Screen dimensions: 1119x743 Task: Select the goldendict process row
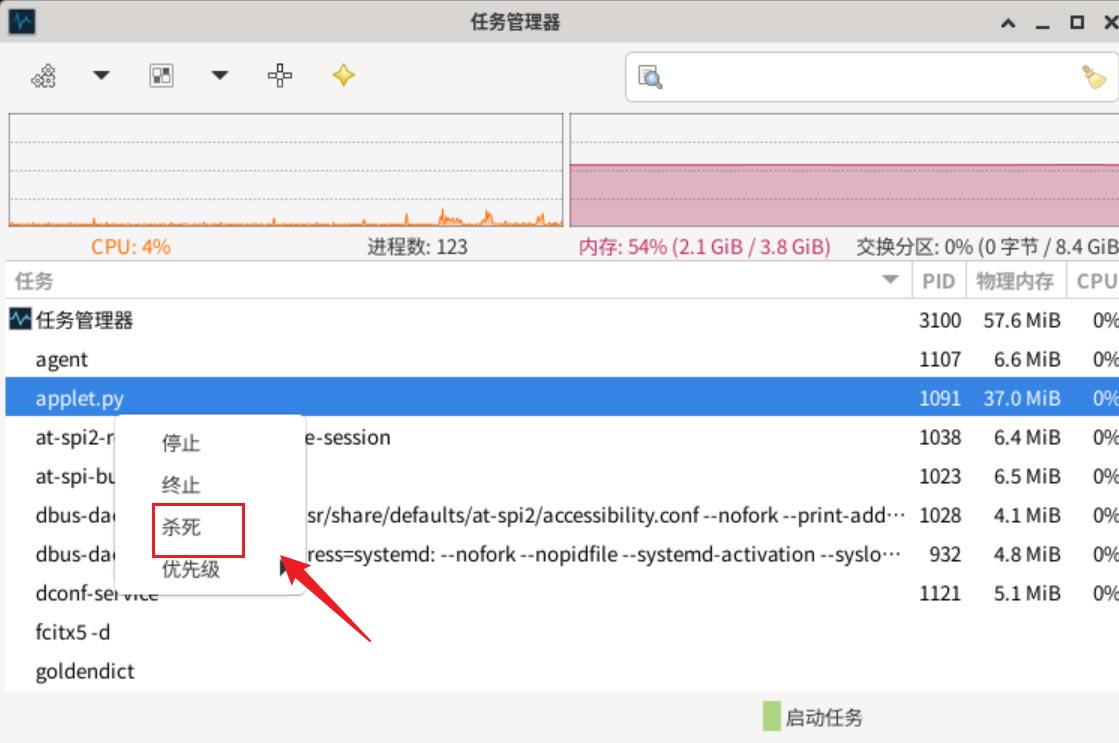click(x=562, y=671)
